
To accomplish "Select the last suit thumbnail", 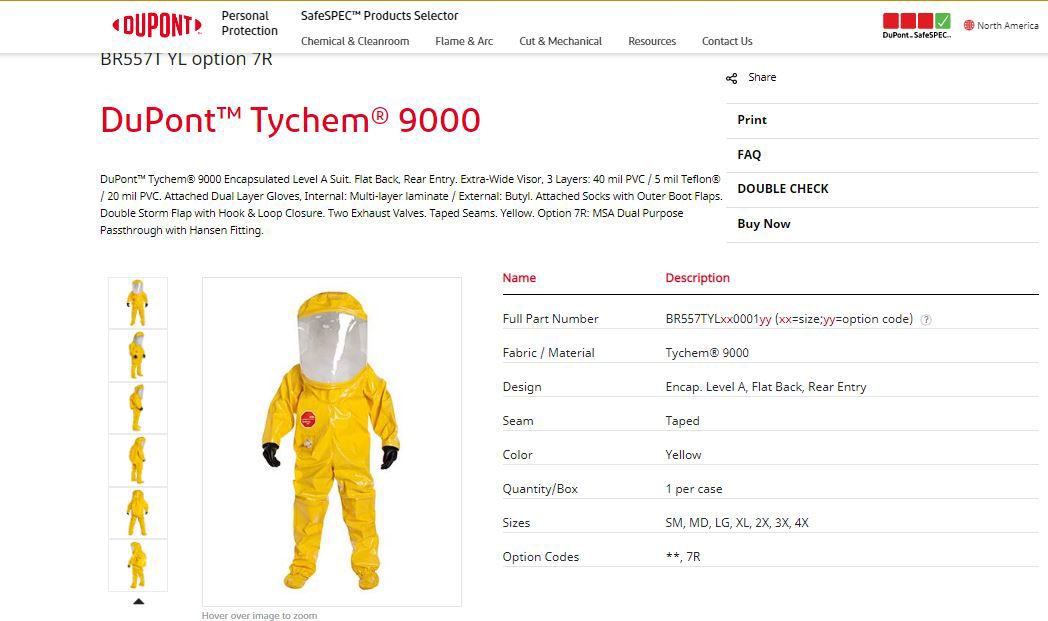I will click(x=138, y=566).
